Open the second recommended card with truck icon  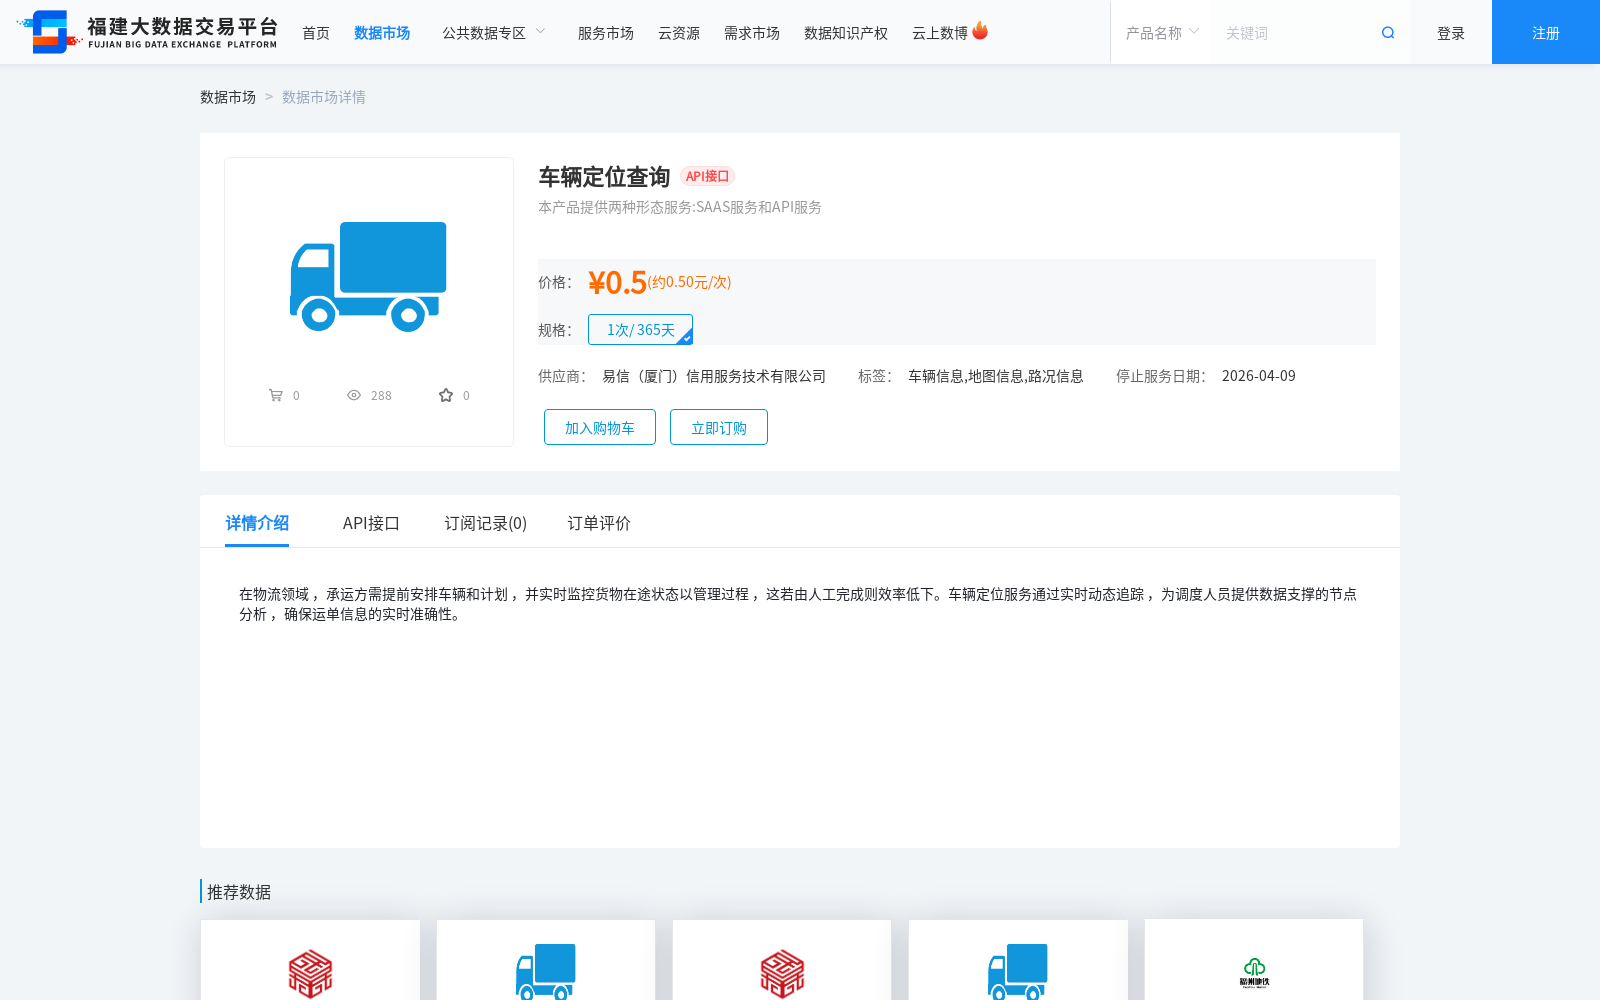tap(546, 960)
